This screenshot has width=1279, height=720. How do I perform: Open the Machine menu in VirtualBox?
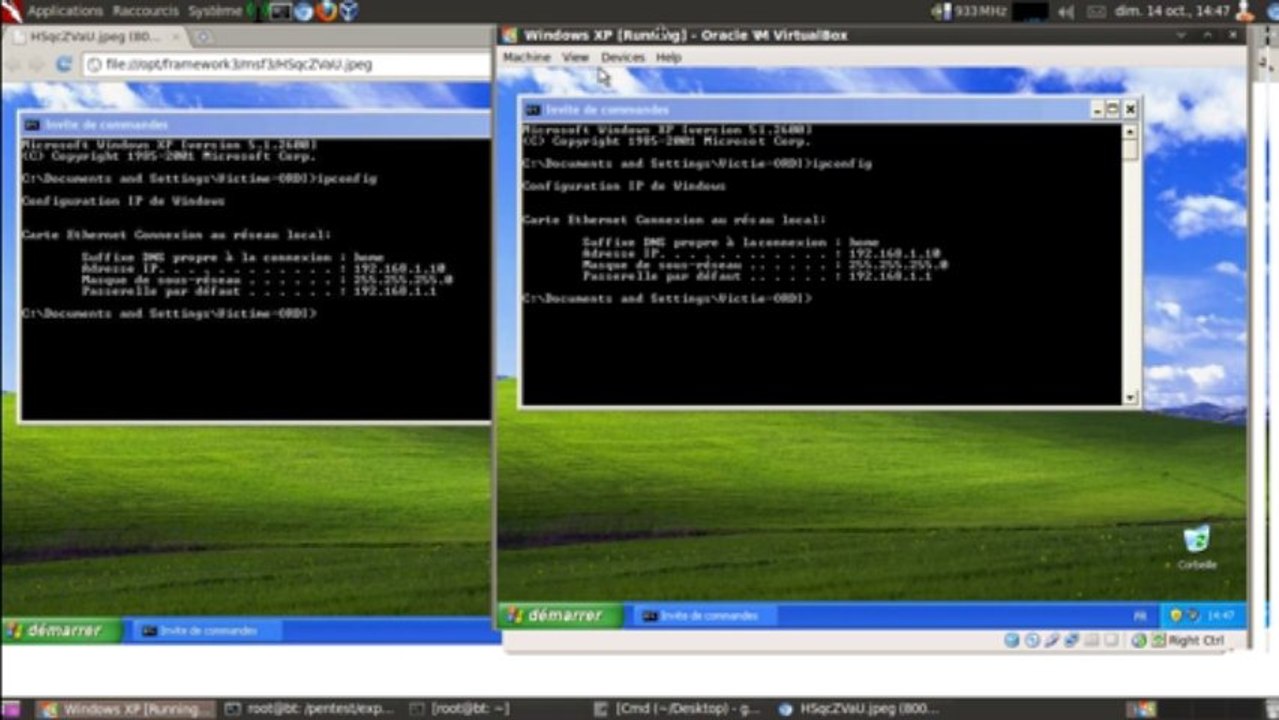point(526,57)
